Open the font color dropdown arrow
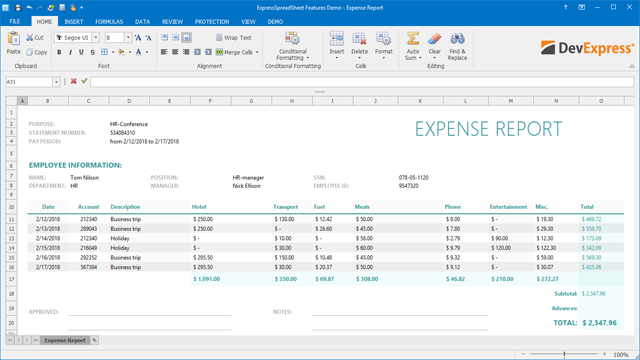 point(147,52)
